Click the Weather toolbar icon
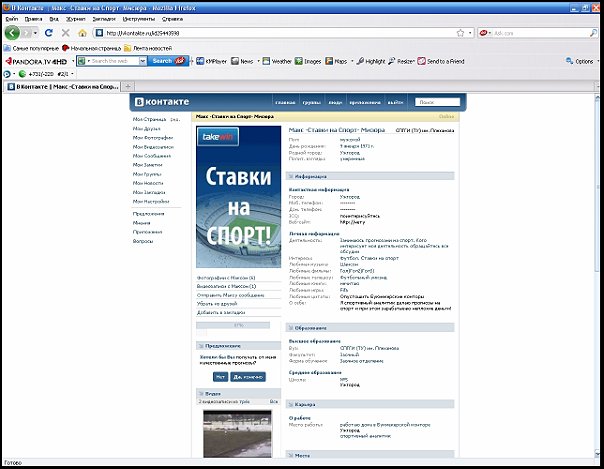Image resolution: width=604 pixels, height=469 pixels. pyautogui.click(x=277, y=61)
